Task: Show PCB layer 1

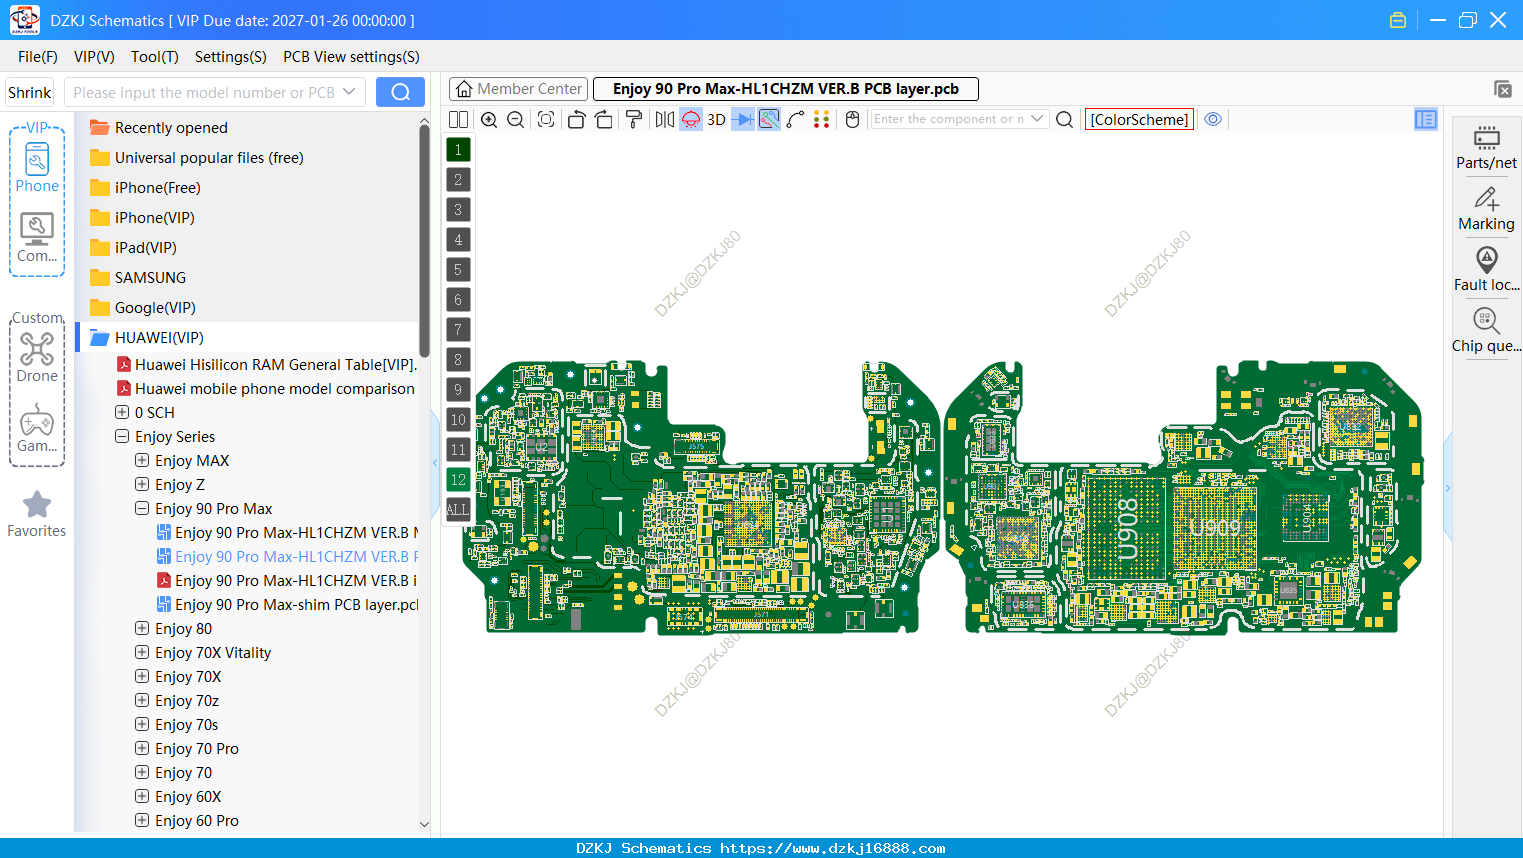Action: (458, 150)
